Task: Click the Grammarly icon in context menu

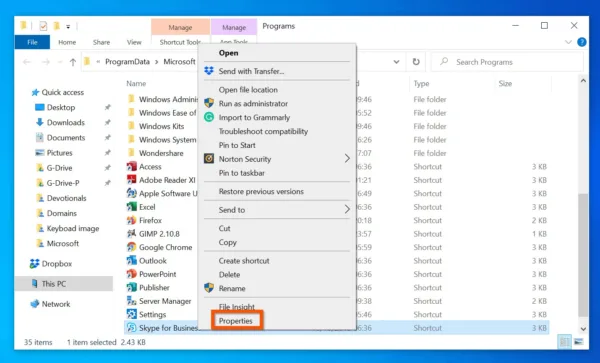Action: pyautogui.click(x=209, y=117)
